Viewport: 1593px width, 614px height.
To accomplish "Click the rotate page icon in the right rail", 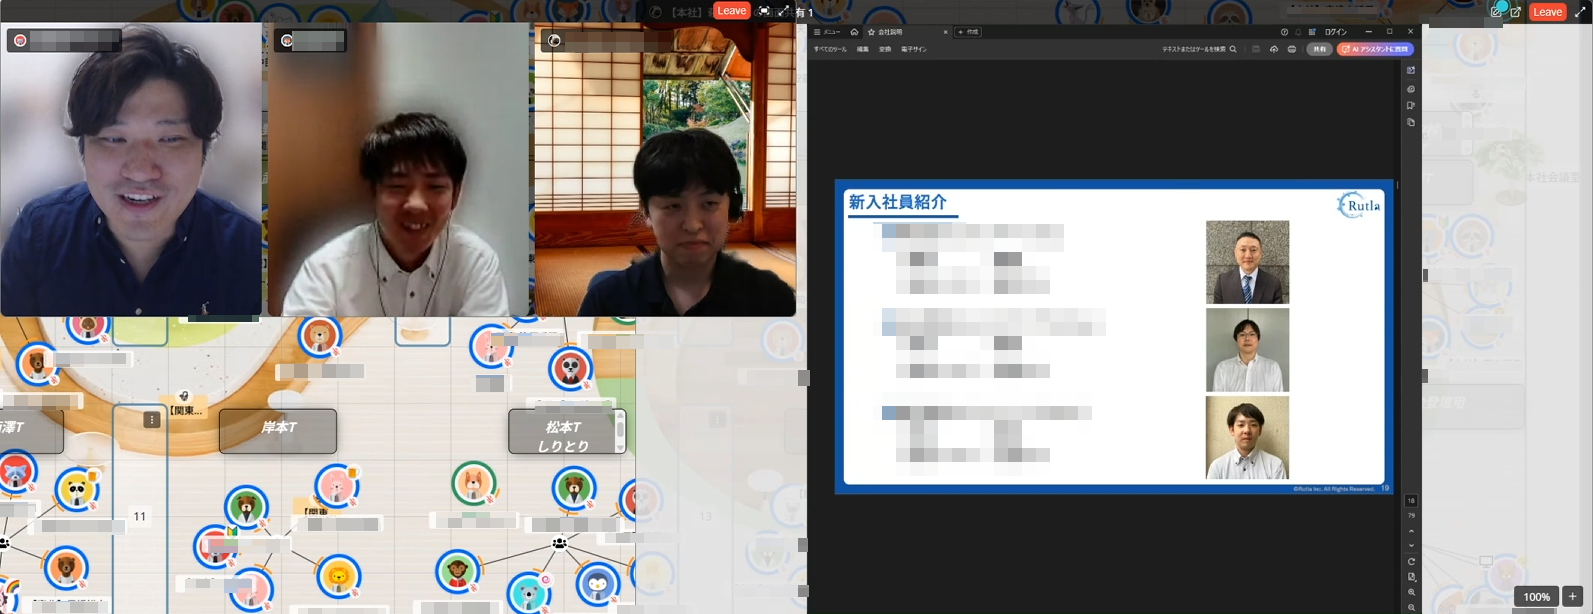I will tap(1411, 561).
